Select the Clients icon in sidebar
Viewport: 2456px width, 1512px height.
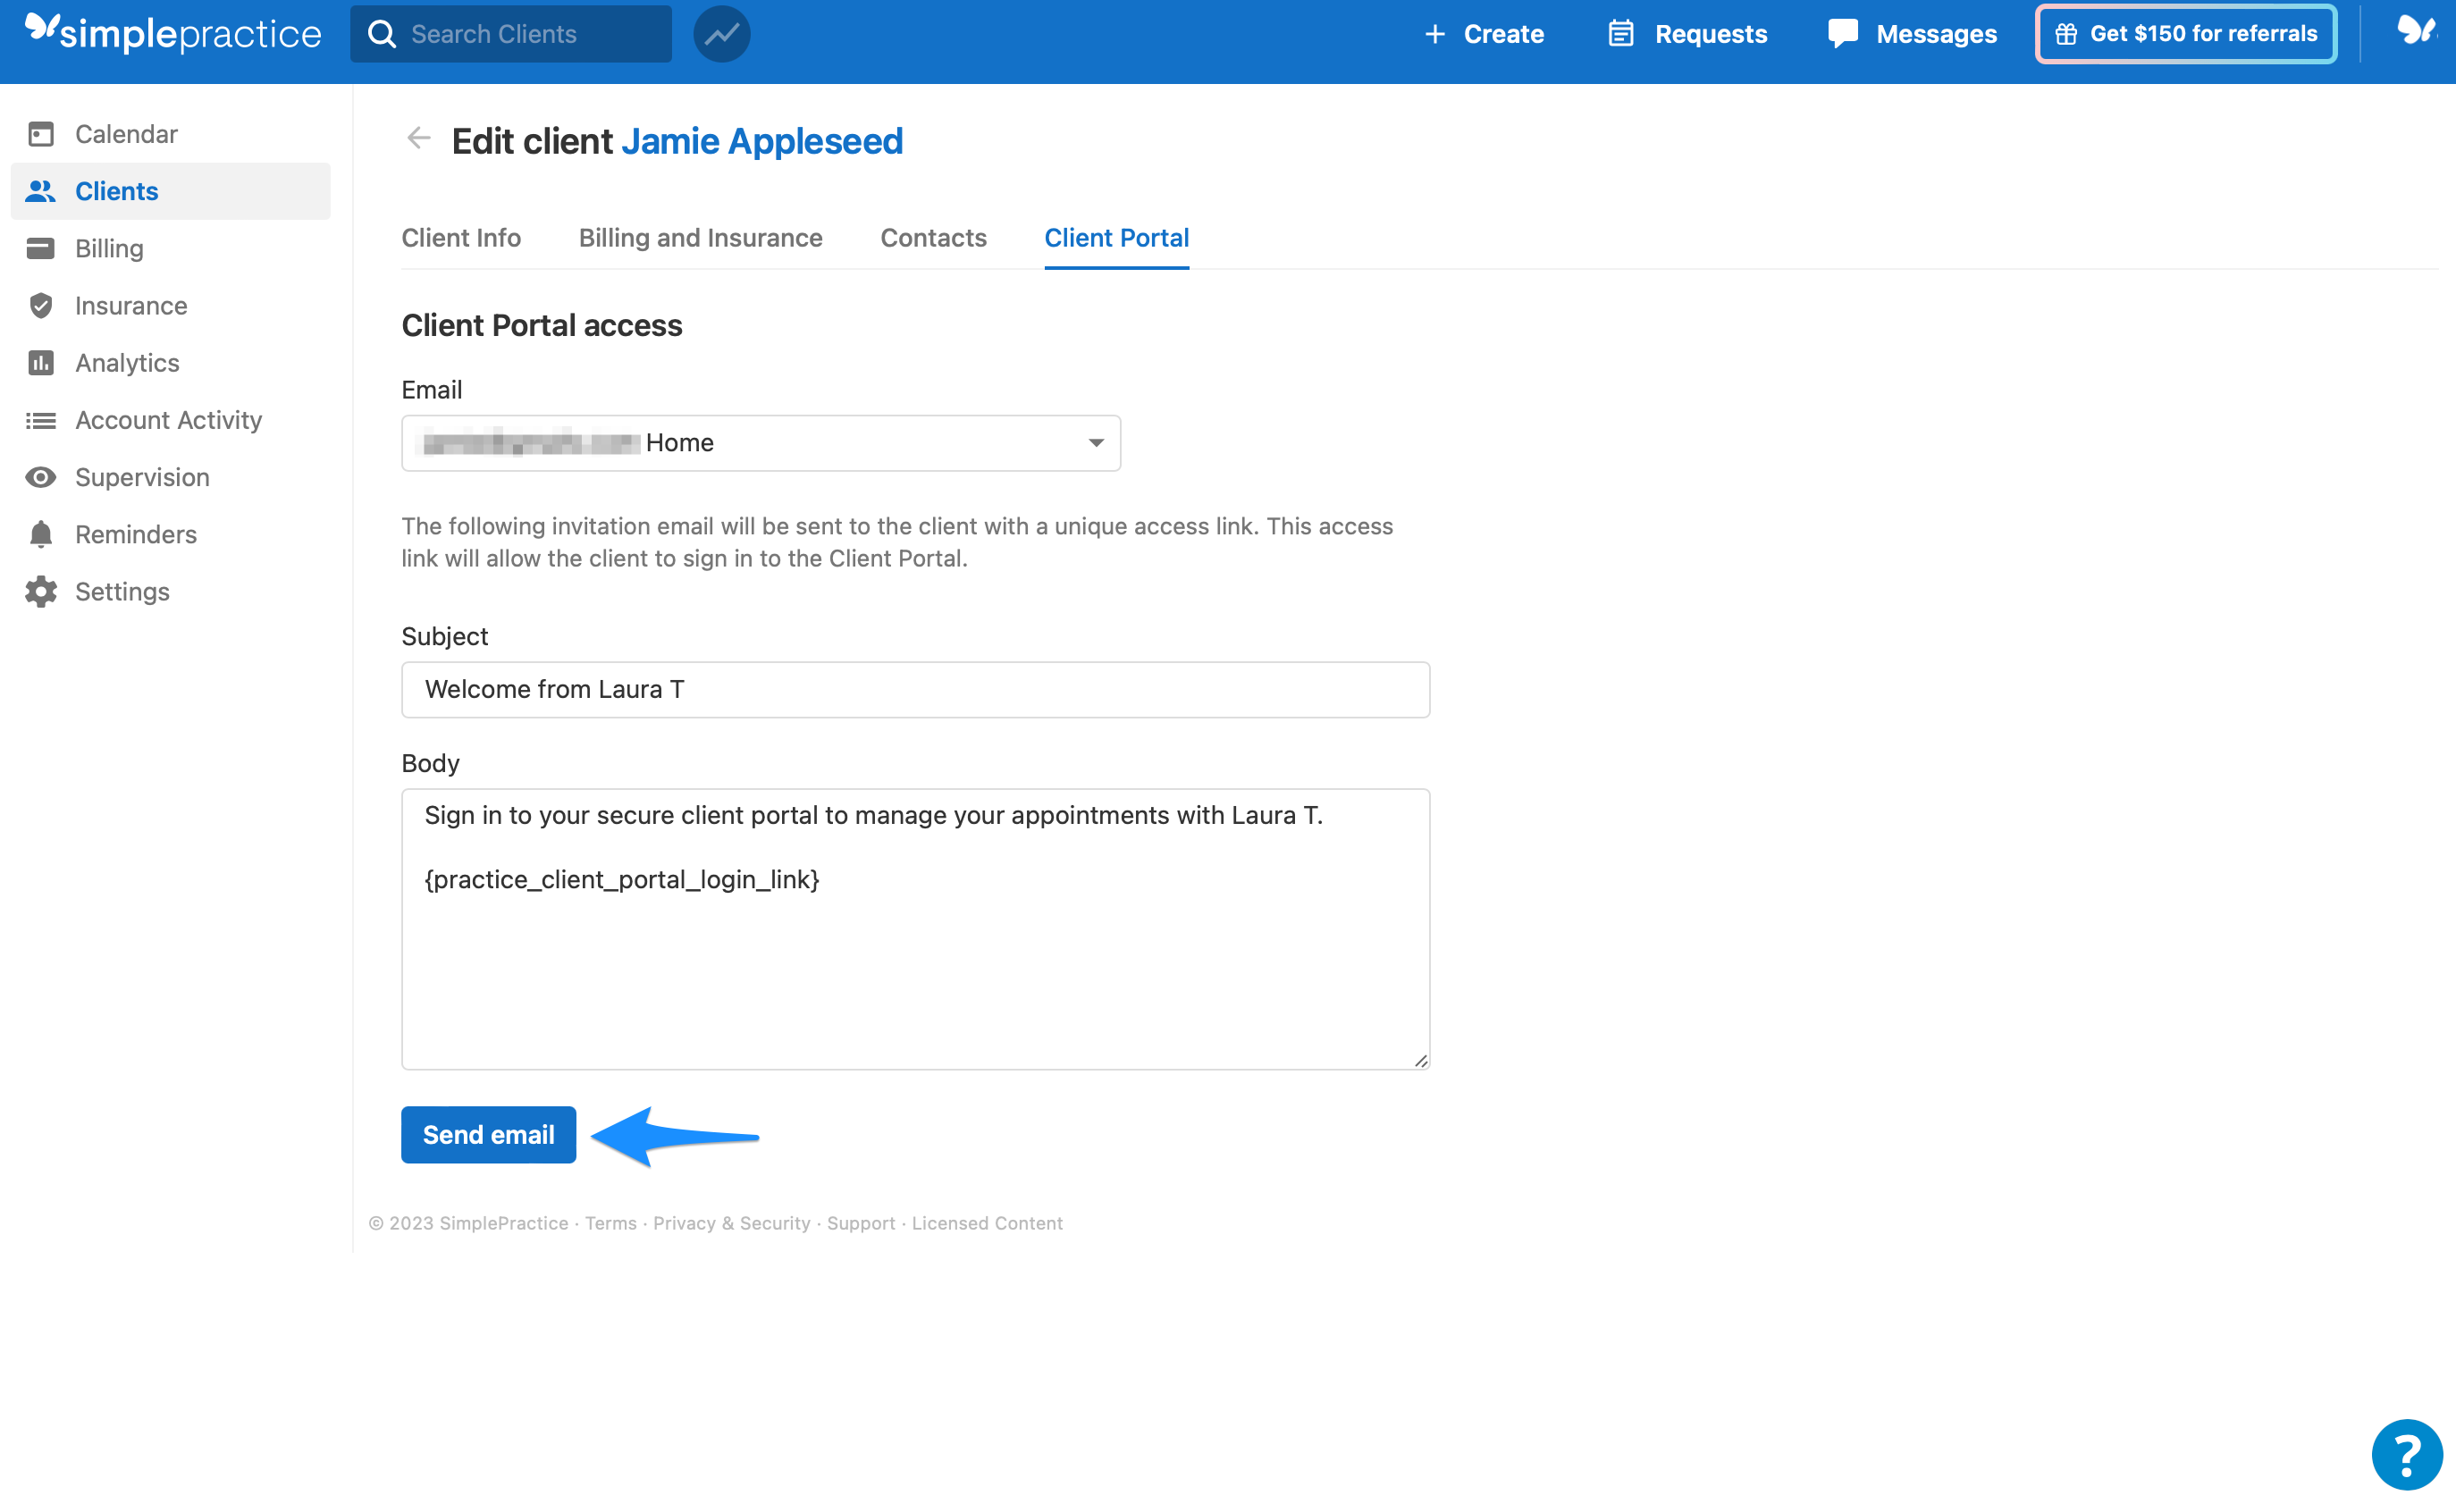(x=41, y=190)
